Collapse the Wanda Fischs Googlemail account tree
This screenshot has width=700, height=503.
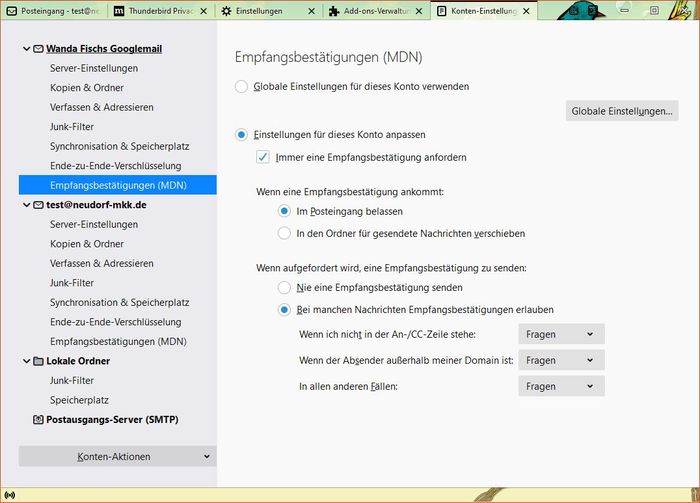coord(26,49)
